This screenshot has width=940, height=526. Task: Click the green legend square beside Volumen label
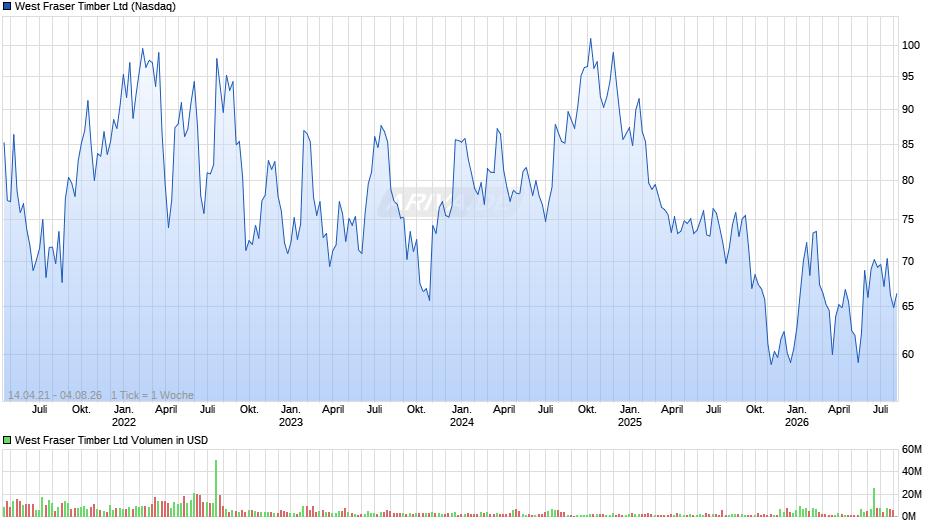tap(7, 440)
